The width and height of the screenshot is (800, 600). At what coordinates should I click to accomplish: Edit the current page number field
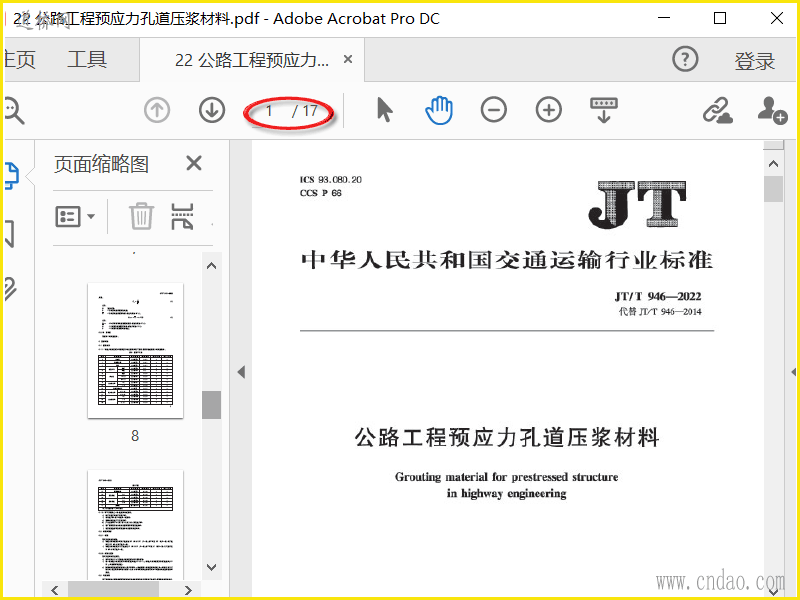click(268, 111)
